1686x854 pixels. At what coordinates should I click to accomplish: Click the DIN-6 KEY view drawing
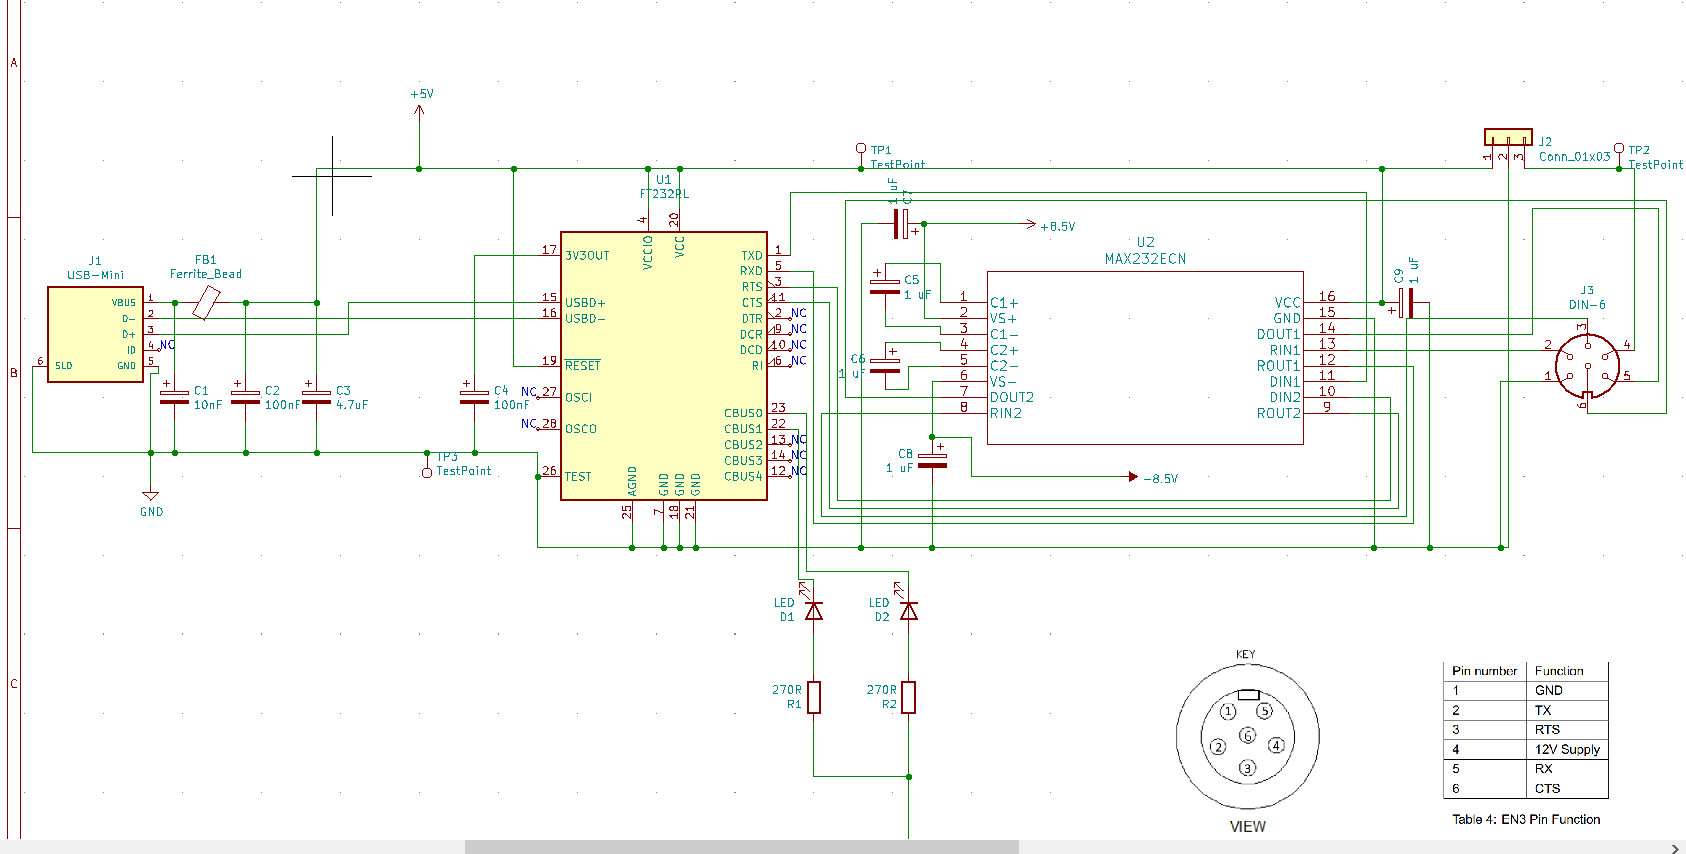click(1247, 738)
